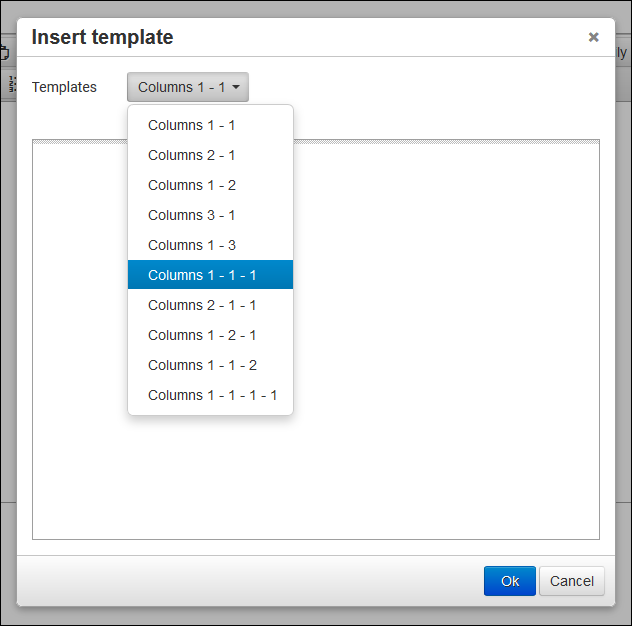Confirm with the Ok button
This screenshot has width=632, height=626.
(x=510, y=581)
